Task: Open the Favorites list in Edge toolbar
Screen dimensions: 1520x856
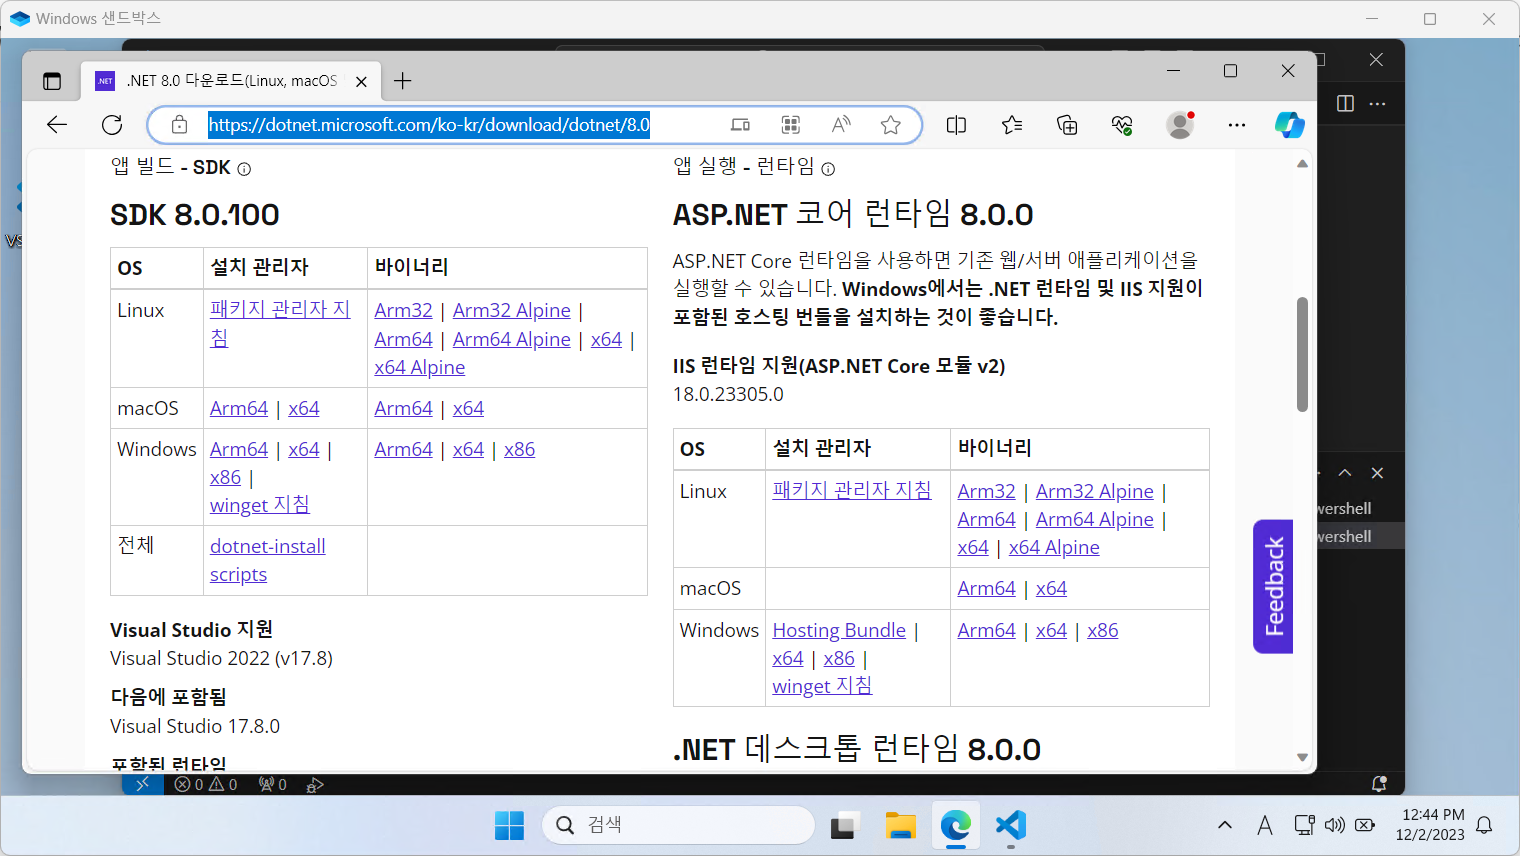Action: click(1012, 125)
